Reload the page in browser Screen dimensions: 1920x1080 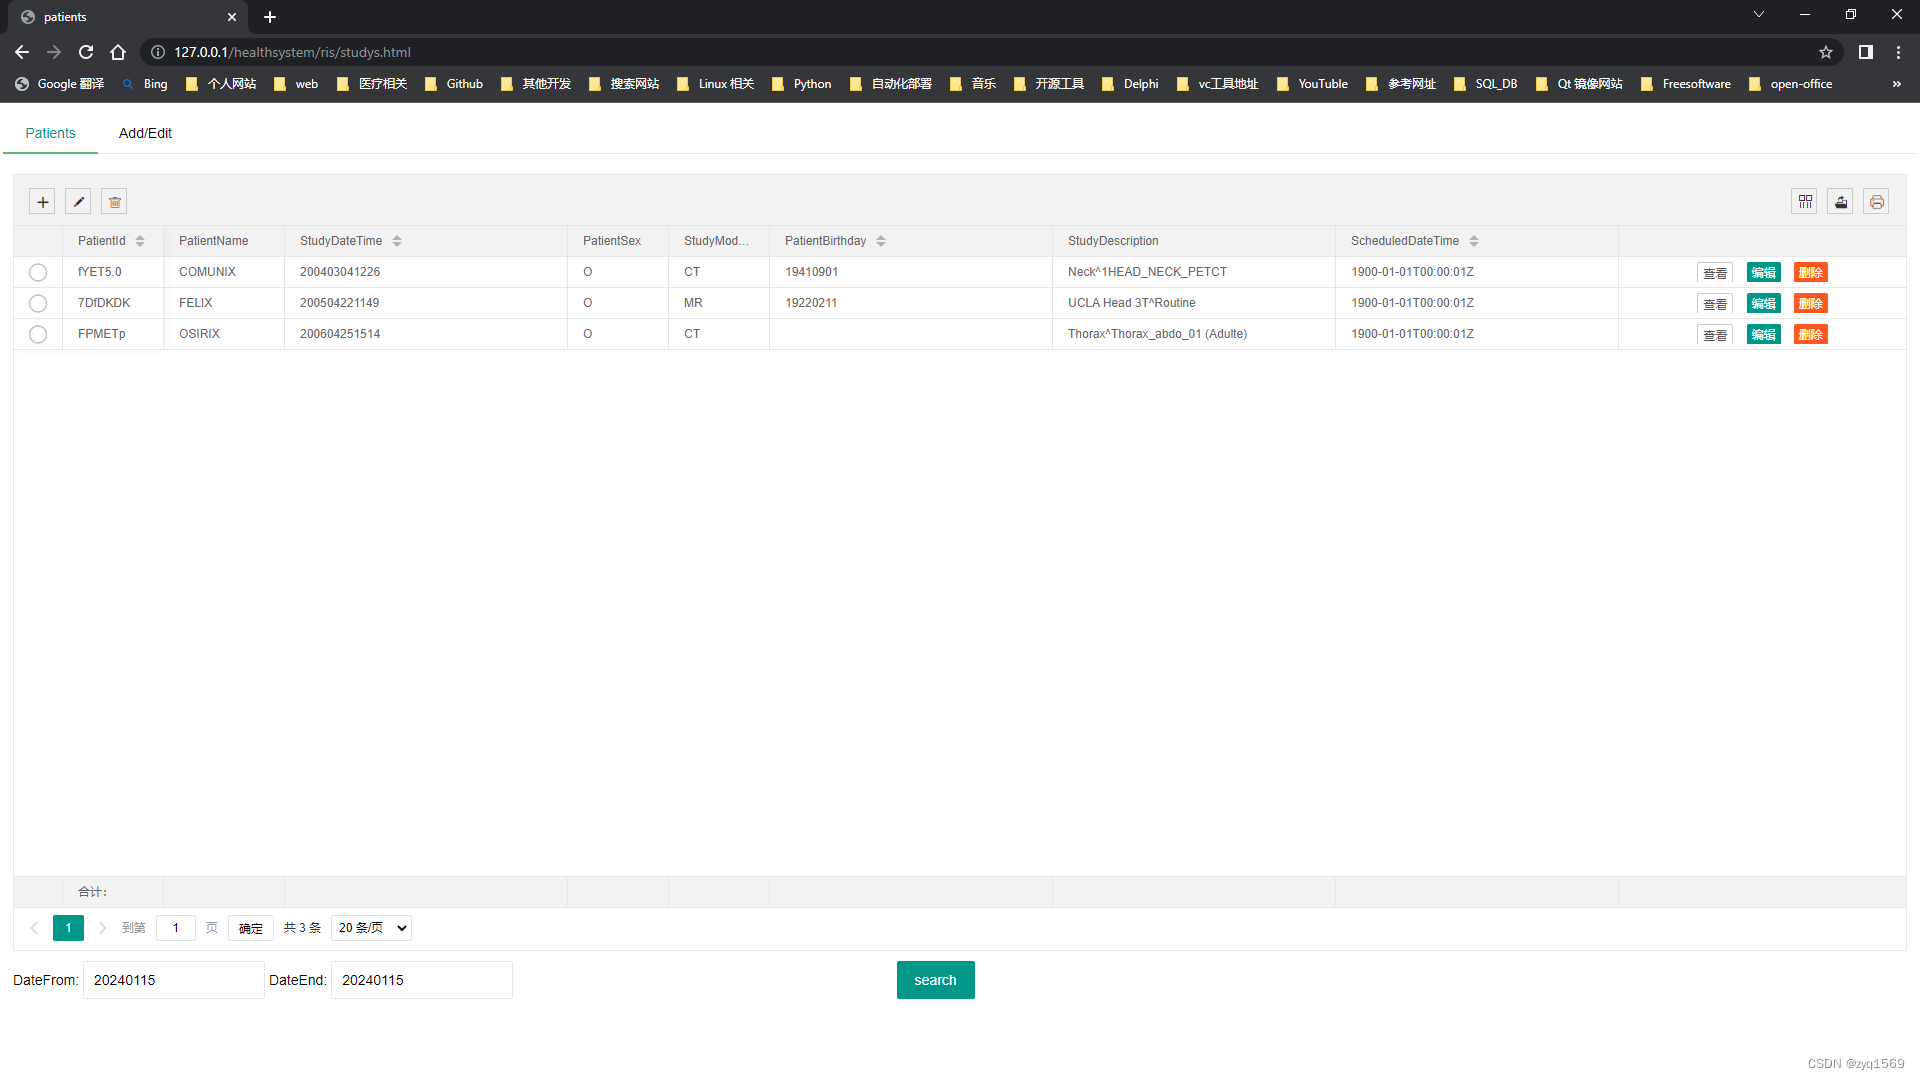(x=86, y=52)
